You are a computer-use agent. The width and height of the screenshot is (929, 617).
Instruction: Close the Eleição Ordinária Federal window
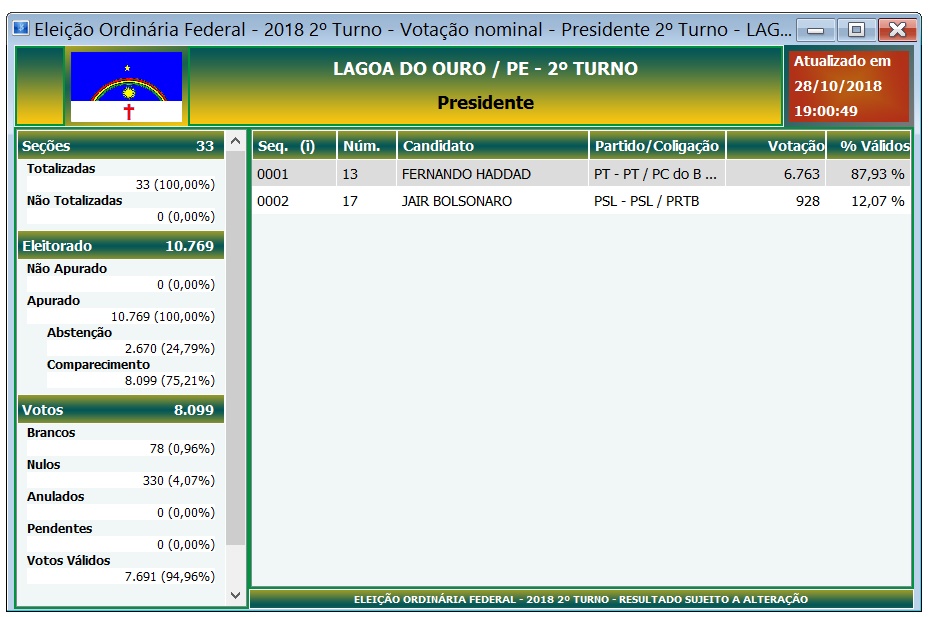[x=897, y=30]
